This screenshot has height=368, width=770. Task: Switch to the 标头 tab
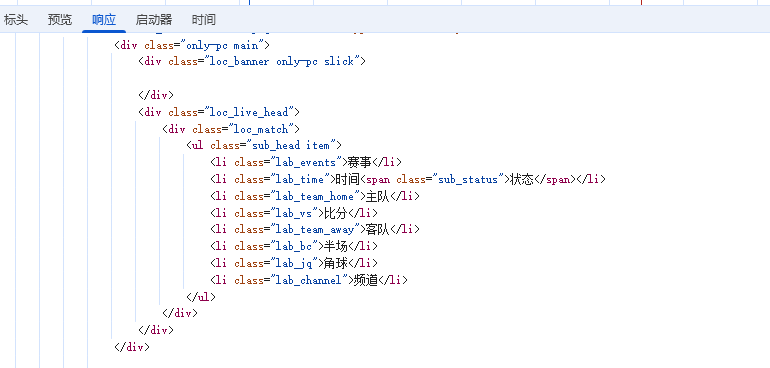tap(16, 20)
